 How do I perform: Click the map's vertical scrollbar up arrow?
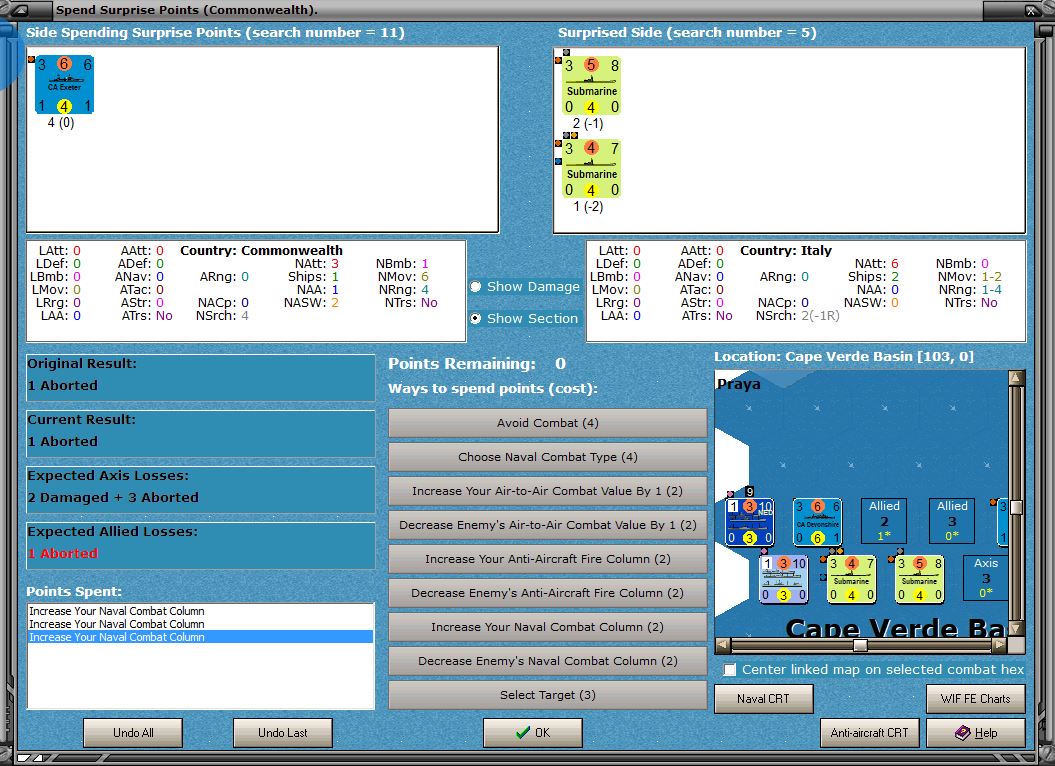pos(1017,378)
